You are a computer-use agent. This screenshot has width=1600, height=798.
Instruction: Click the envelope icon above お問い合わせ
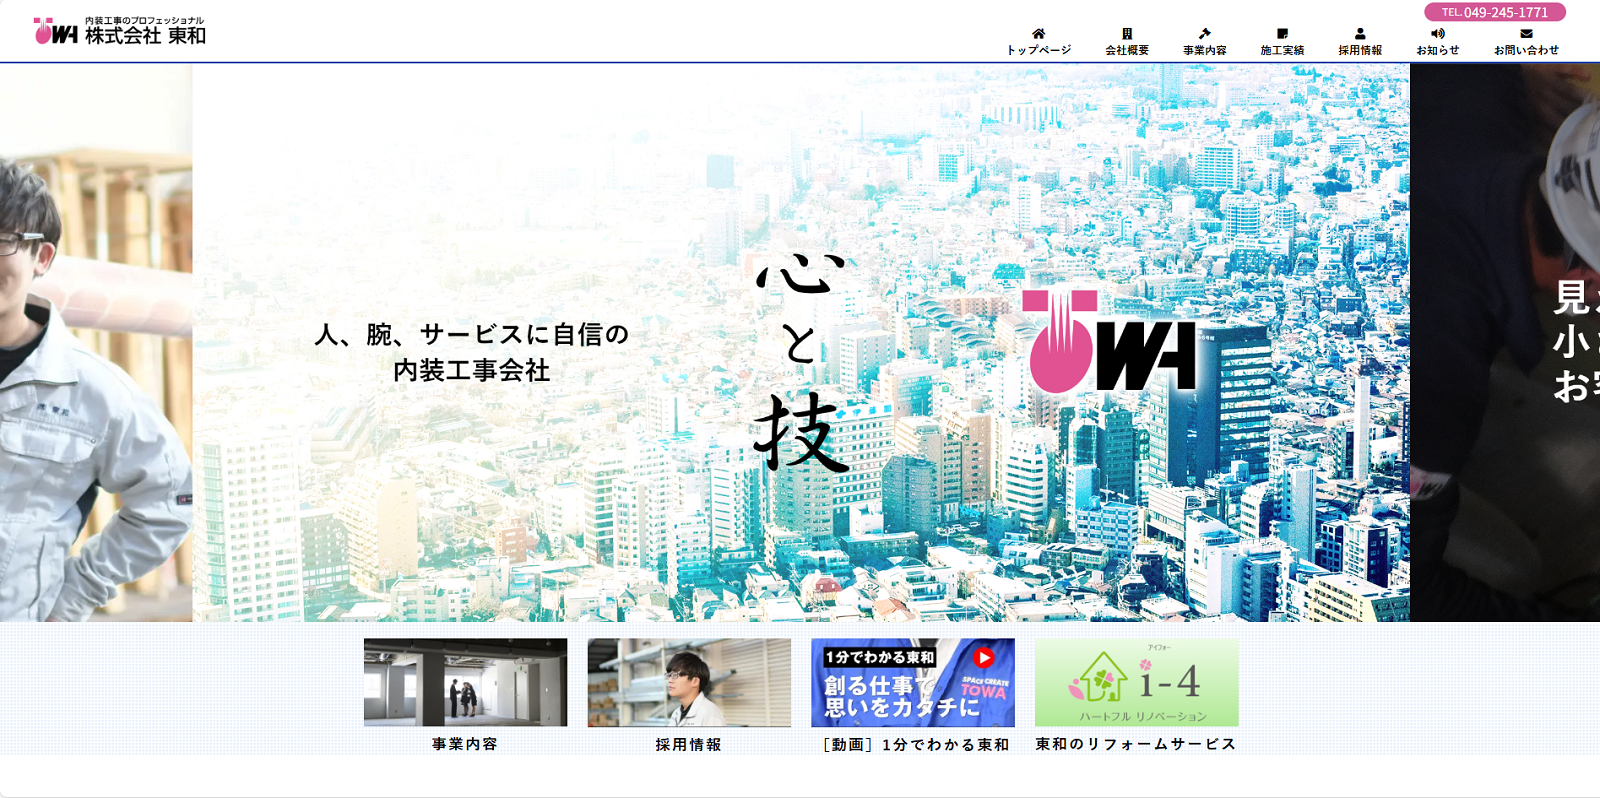coord(1526,33)
